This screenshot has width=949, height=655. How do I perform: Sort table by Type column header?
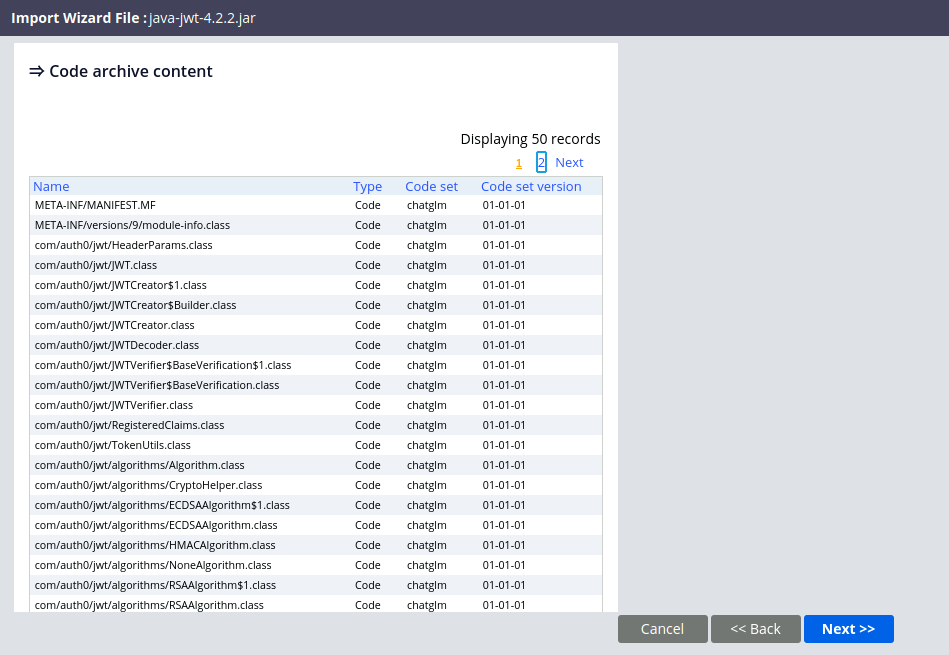(x=367, y=186)
